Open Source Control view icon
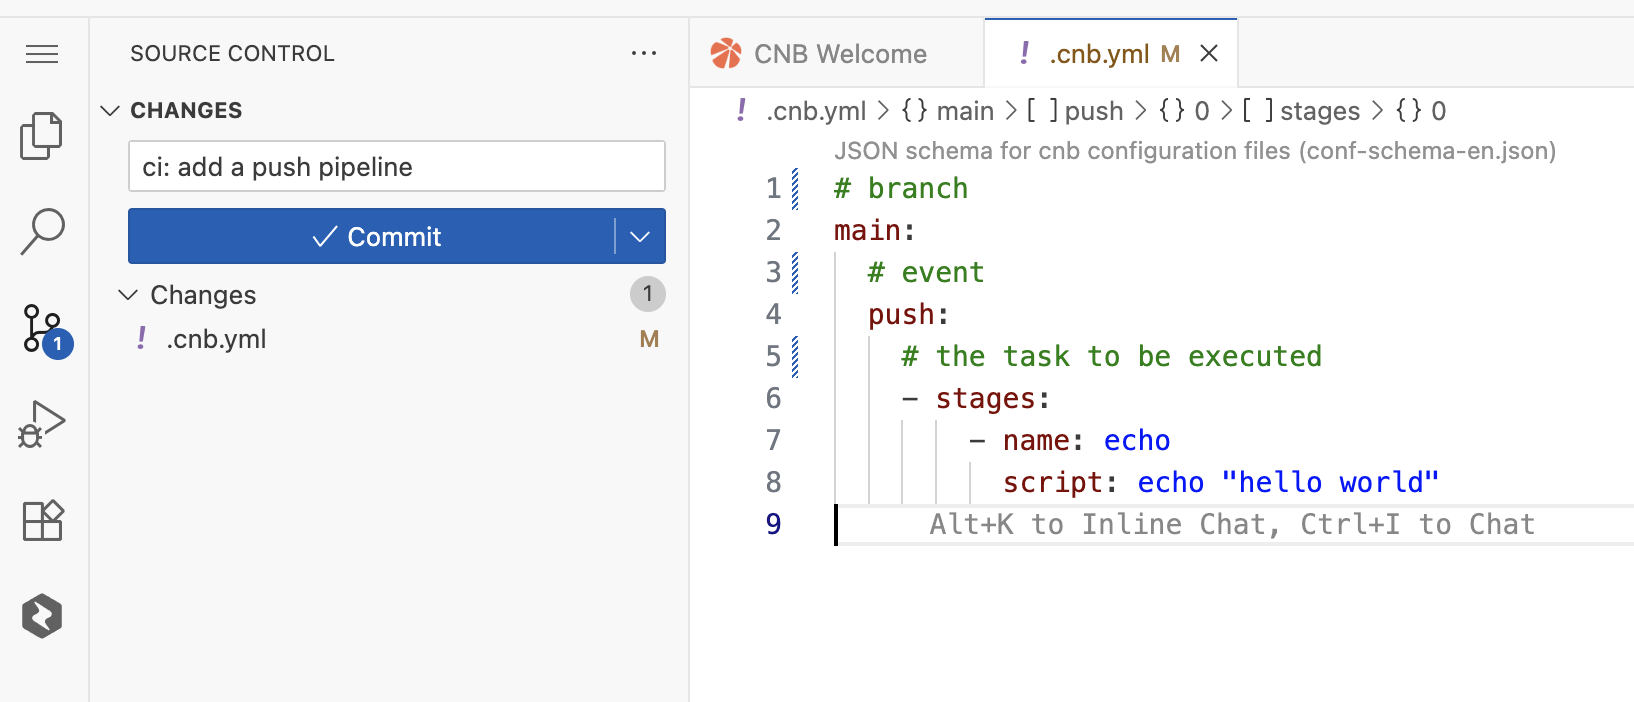This screenshot has height=702, width=1634. click(42, 328)
